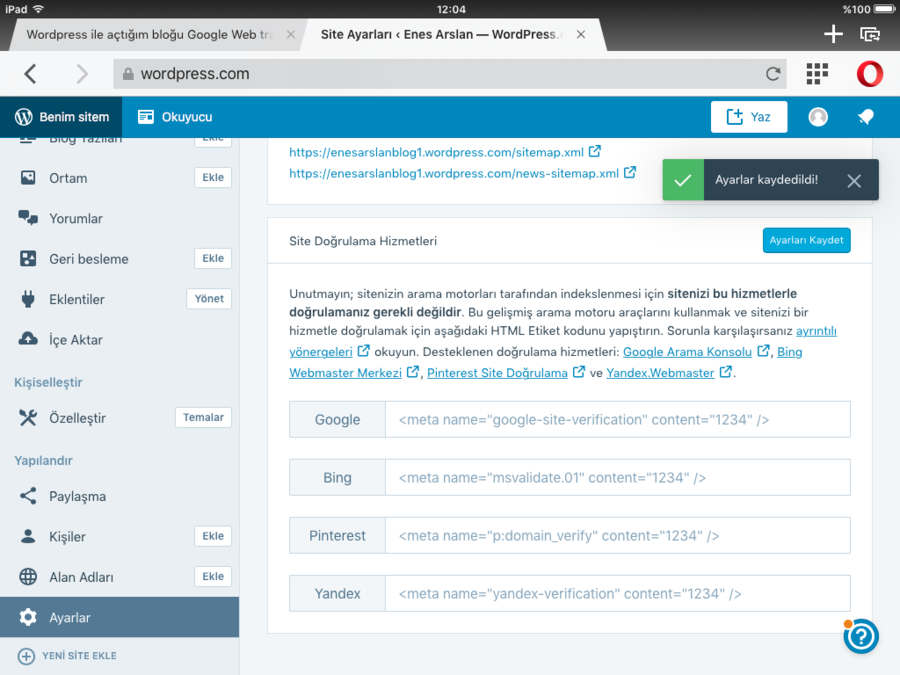Click Ekle button next to Kişiler
This screenshot has width=900, height=675.
coord(213,536)
